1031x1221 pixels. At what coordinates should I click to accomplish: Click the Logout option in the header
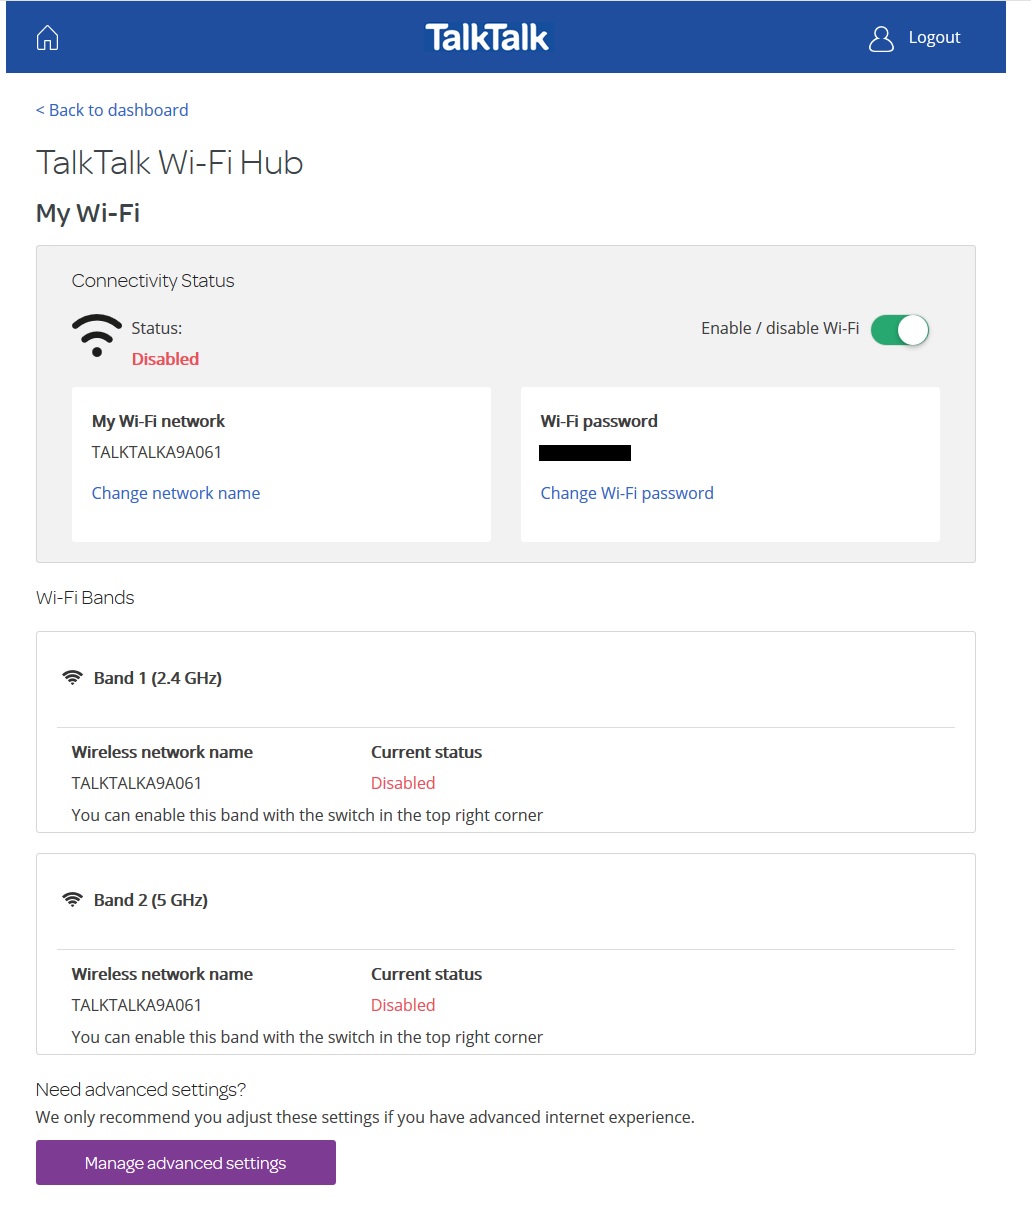coord(934,37)
